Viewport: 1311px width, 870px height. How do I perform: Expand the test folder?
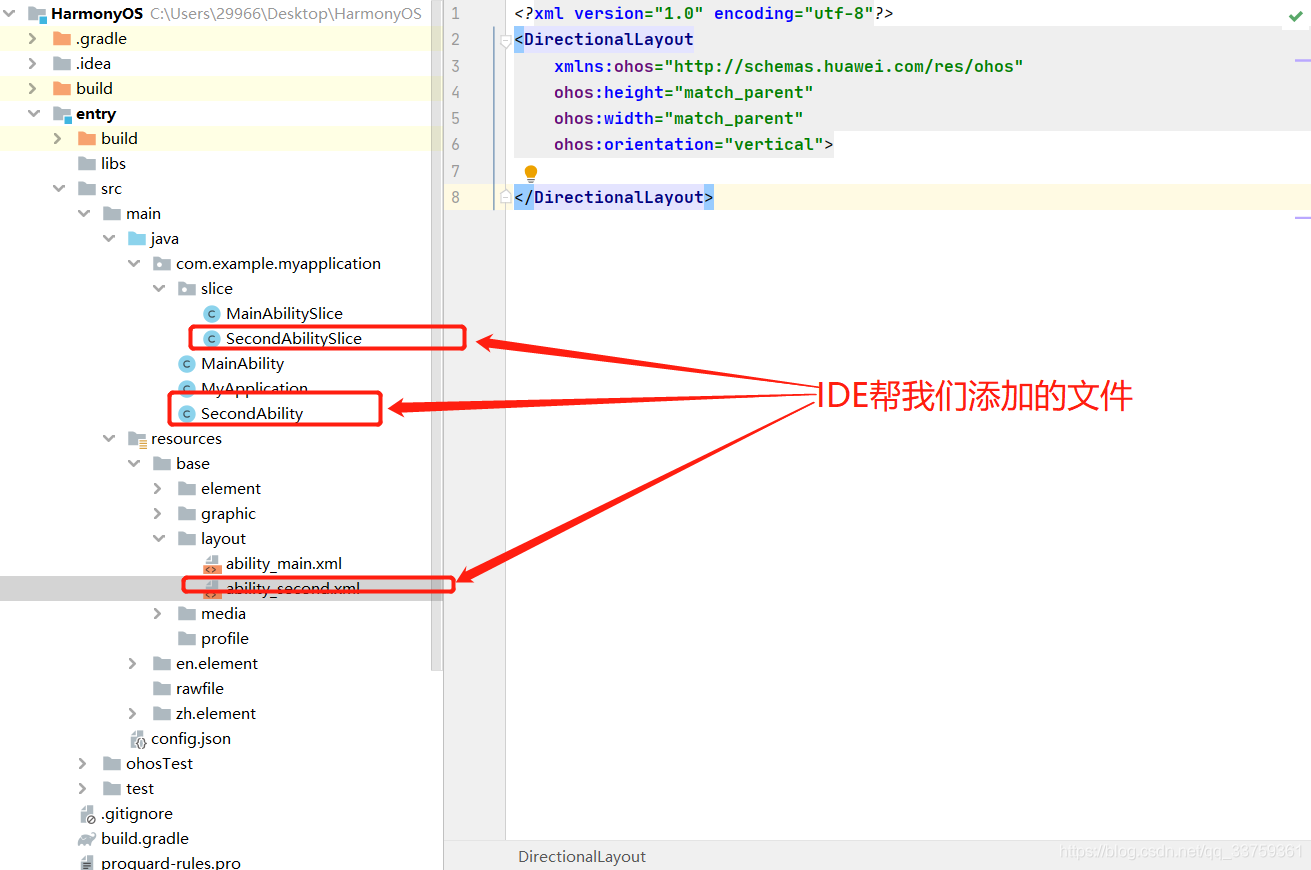[x=83, y=789]
